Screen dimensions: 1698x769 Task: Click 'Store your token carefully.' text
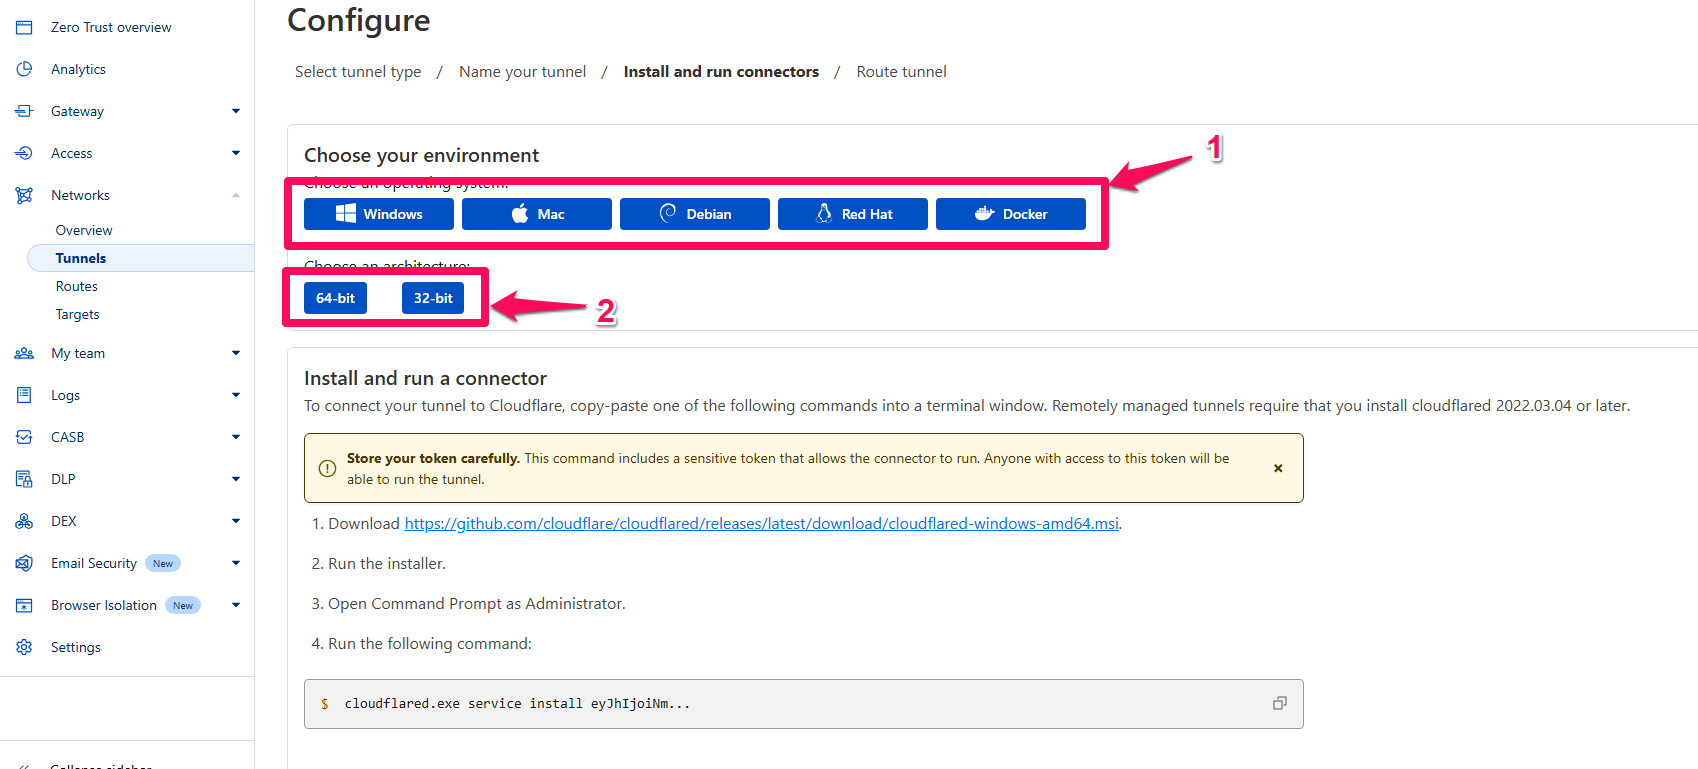(x=433, y=458)
